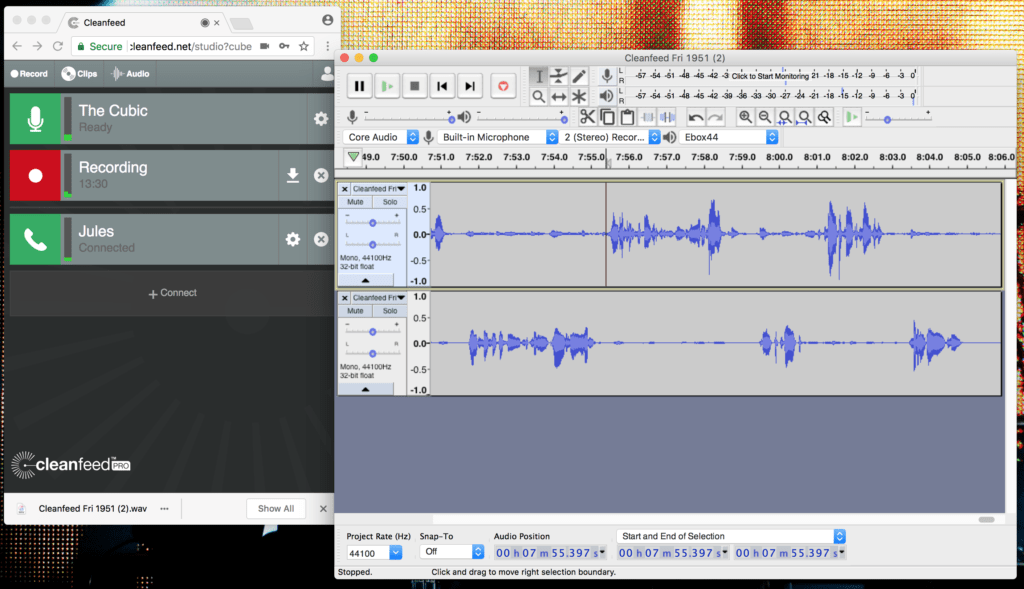Click the Zoom In magnifier button

pos(745,118)
